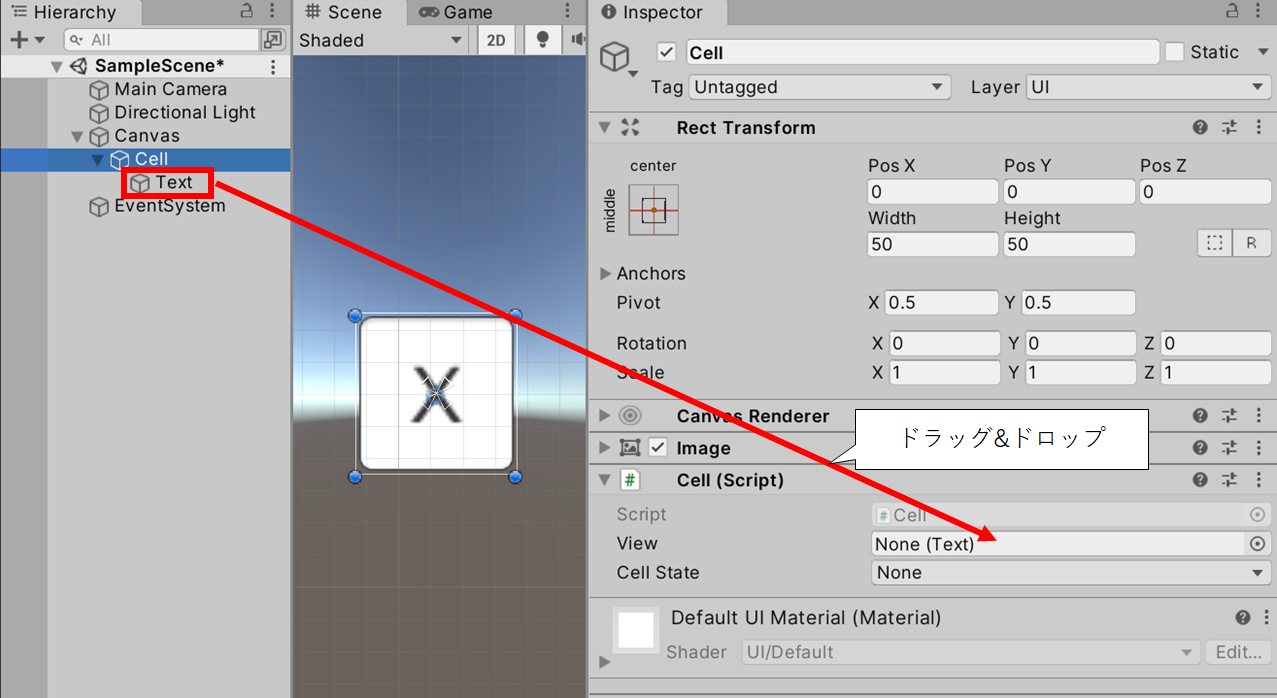This screenshot has width=1277, height=698.
Task: Toggle the 2D view button
Action: pos(495,40)
